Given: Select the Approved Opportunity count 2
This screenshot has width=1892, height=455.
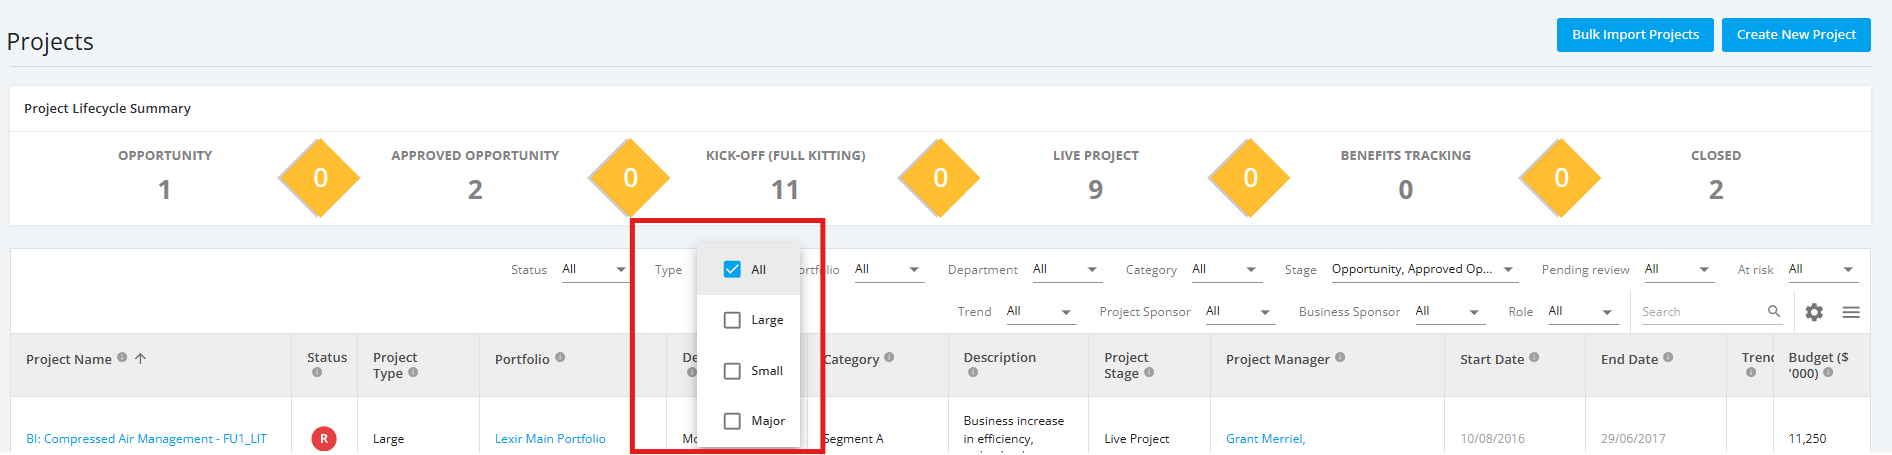Looking at the screenshot, I should (x=475, y=189).
